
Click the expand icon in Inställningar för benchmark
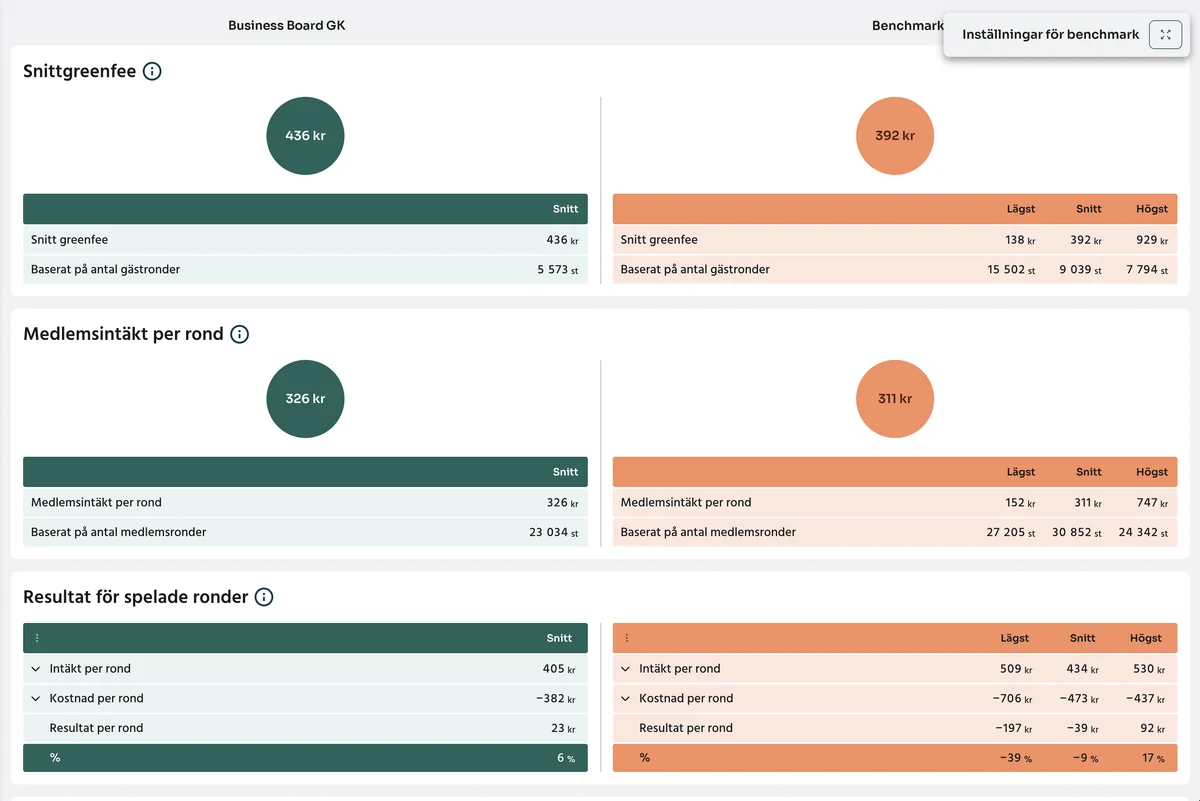(x=1165, y=34)
